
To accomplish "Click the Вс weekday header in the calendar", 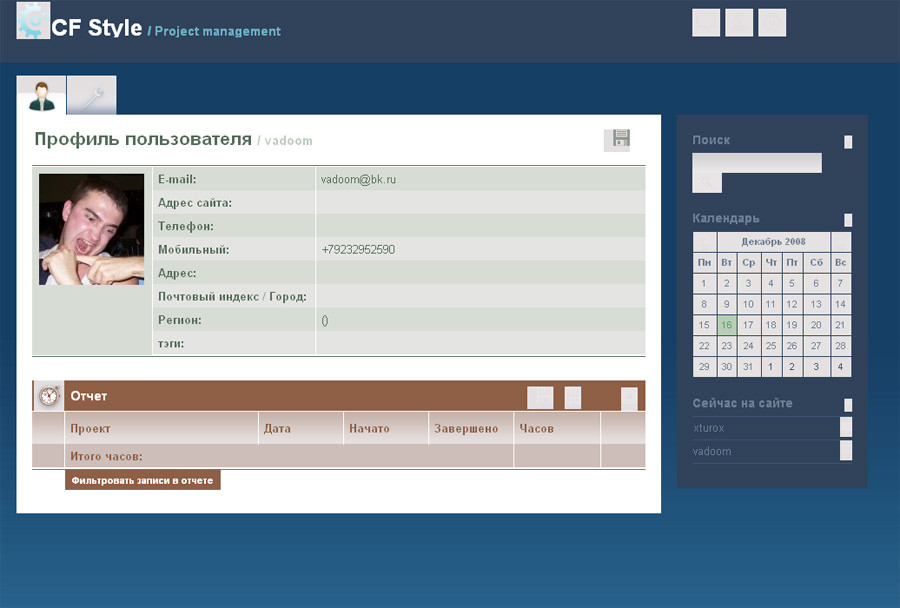I will coord(840,262).
